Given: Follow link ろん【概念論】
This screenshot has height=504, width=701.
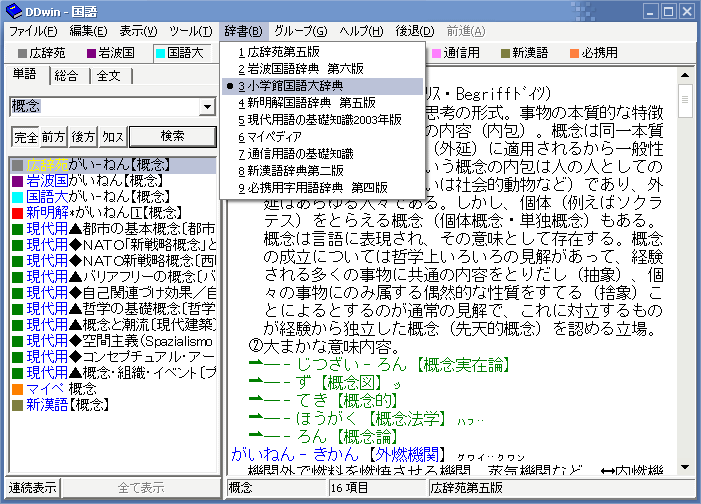Looking at the screenshot, I should 324,436.
